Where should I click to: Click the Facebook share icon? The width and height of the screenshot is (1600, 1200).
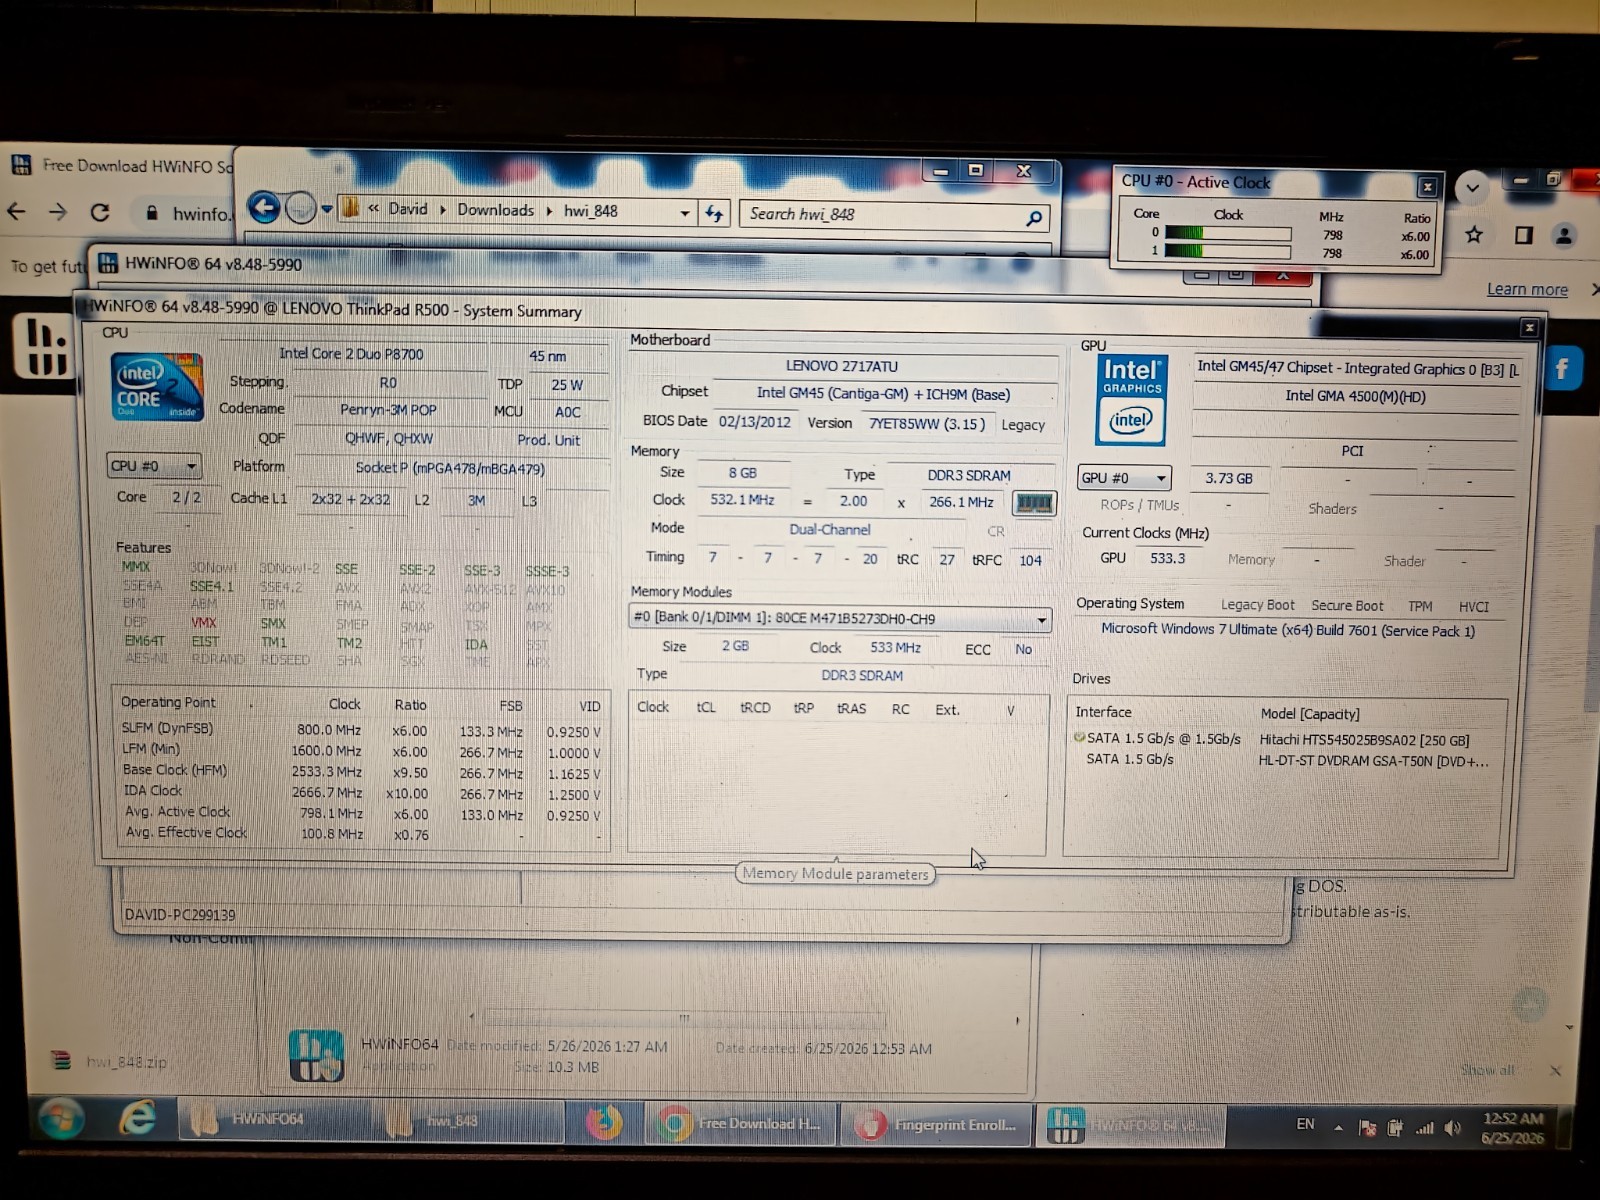[x=1563, y=369]
